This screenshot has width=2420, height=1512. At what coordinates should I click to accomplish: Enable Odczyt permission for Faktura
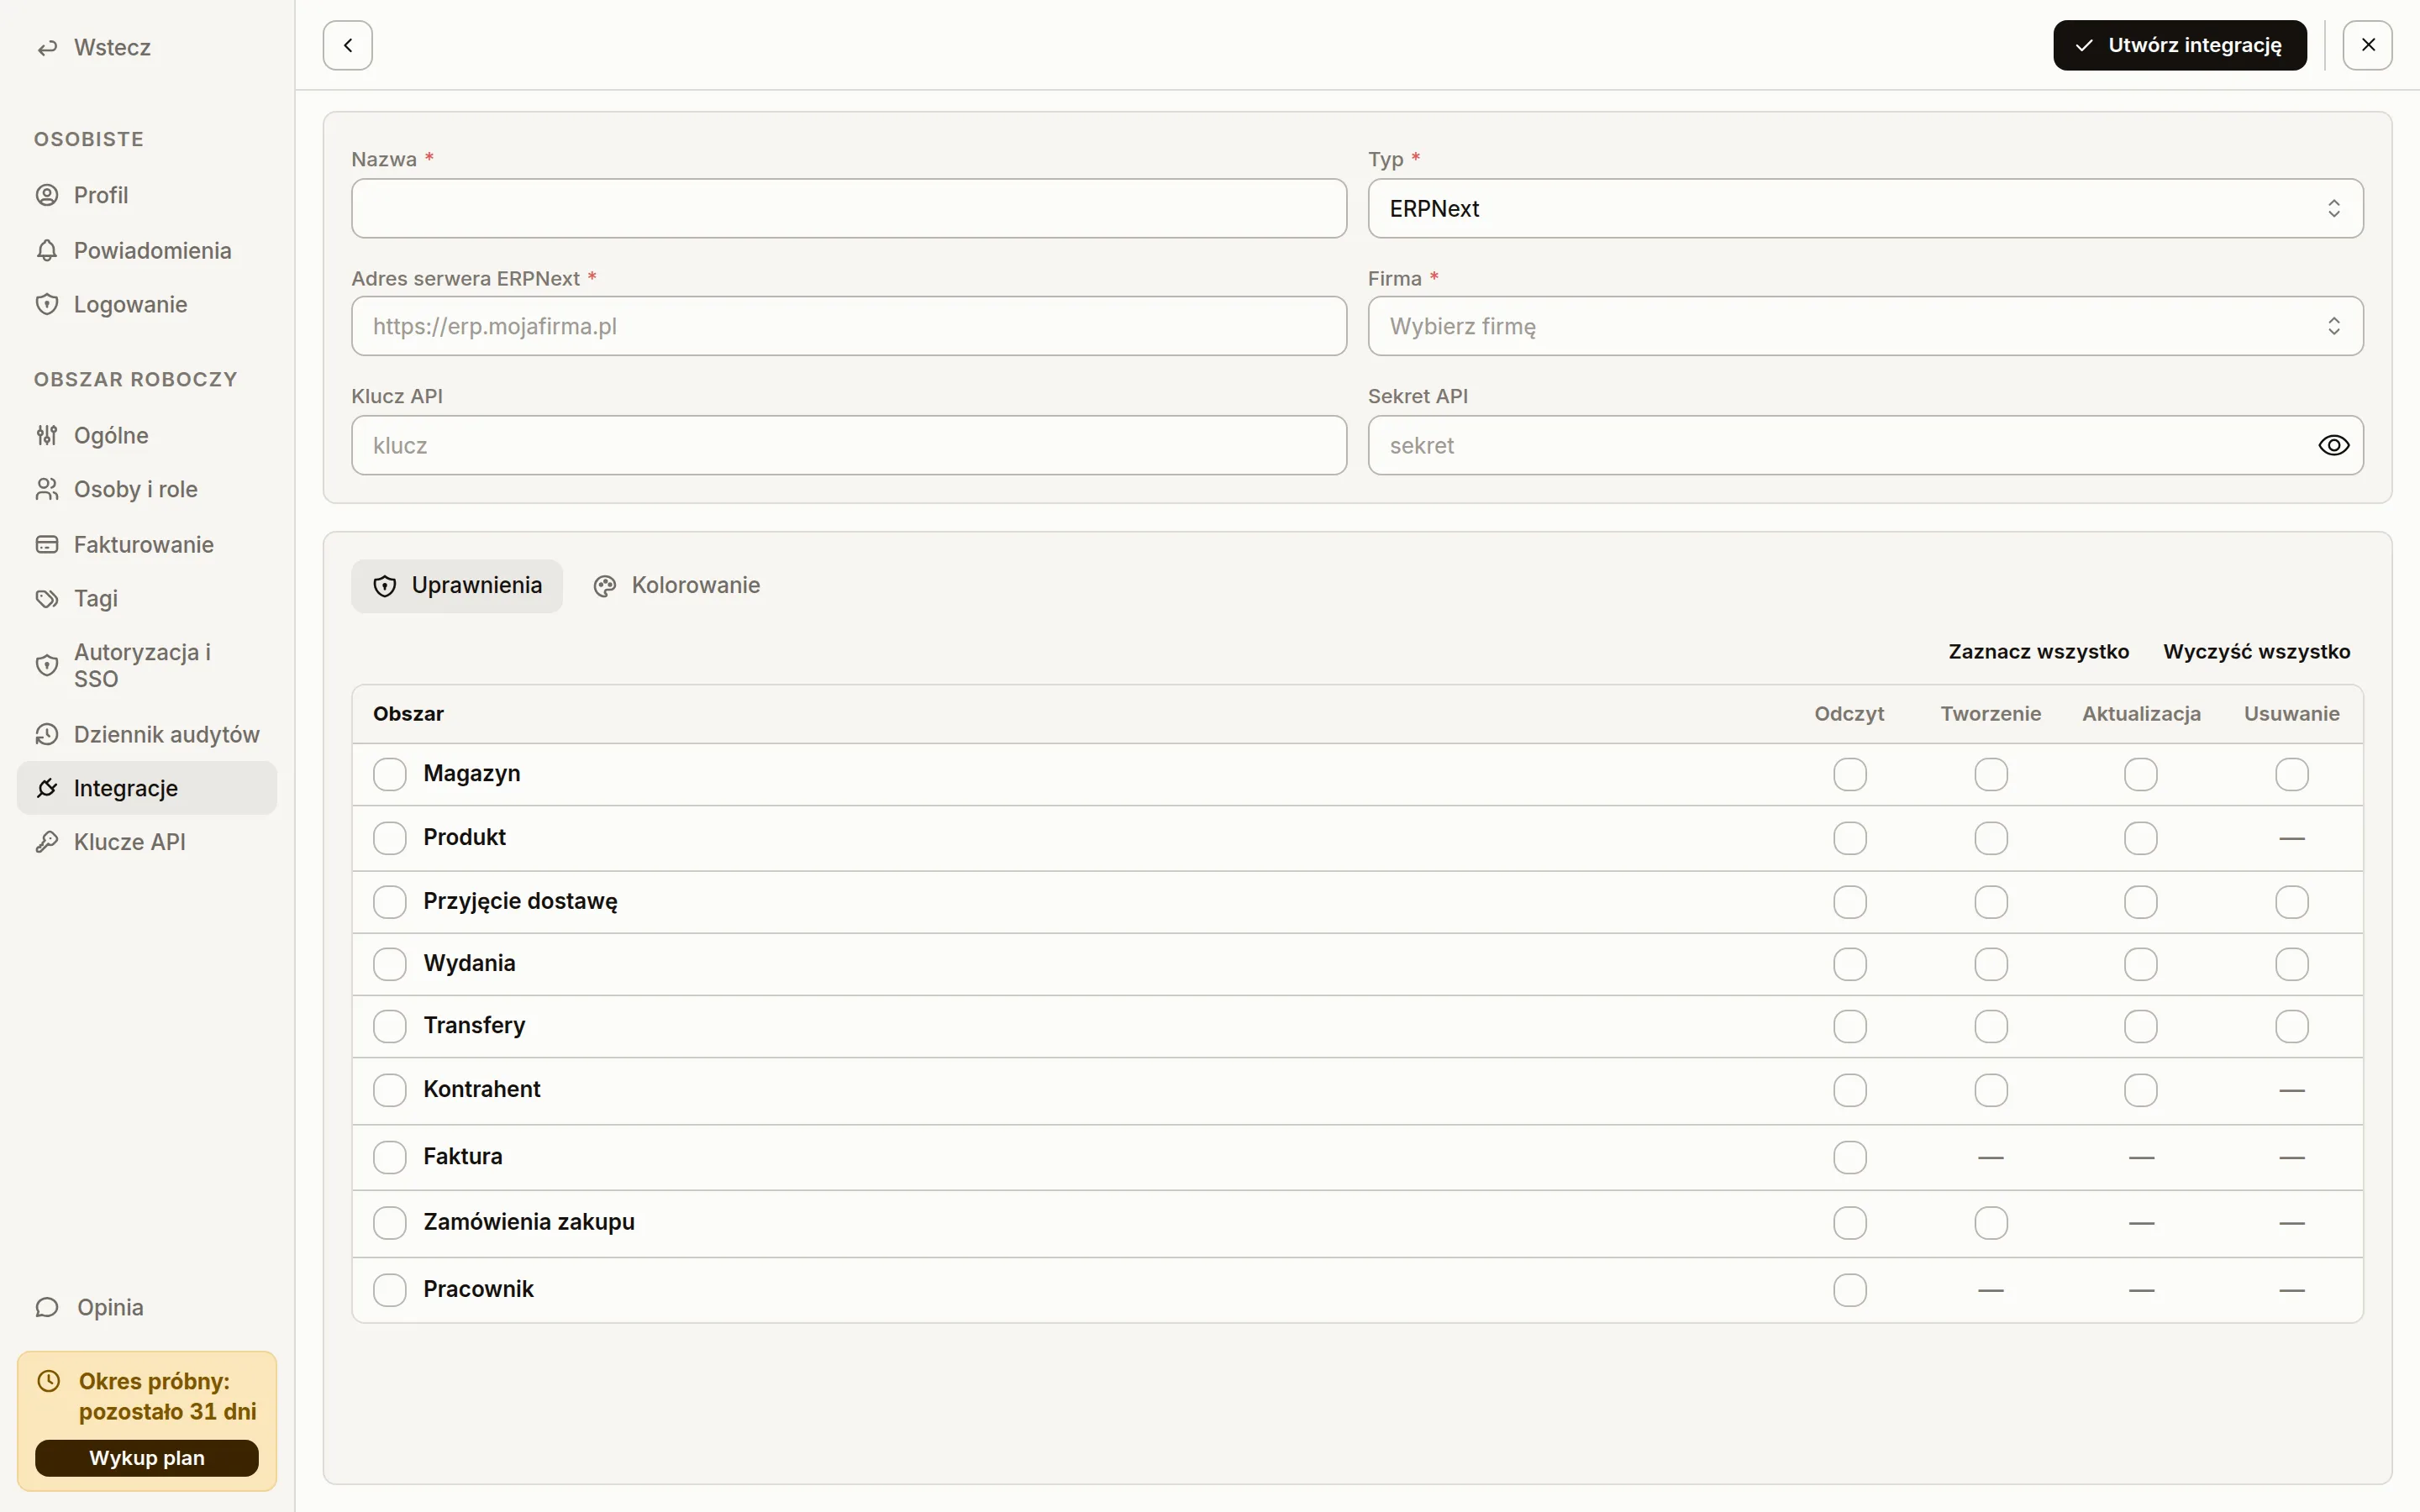pyautogui.click(x=1850, y=1157)
